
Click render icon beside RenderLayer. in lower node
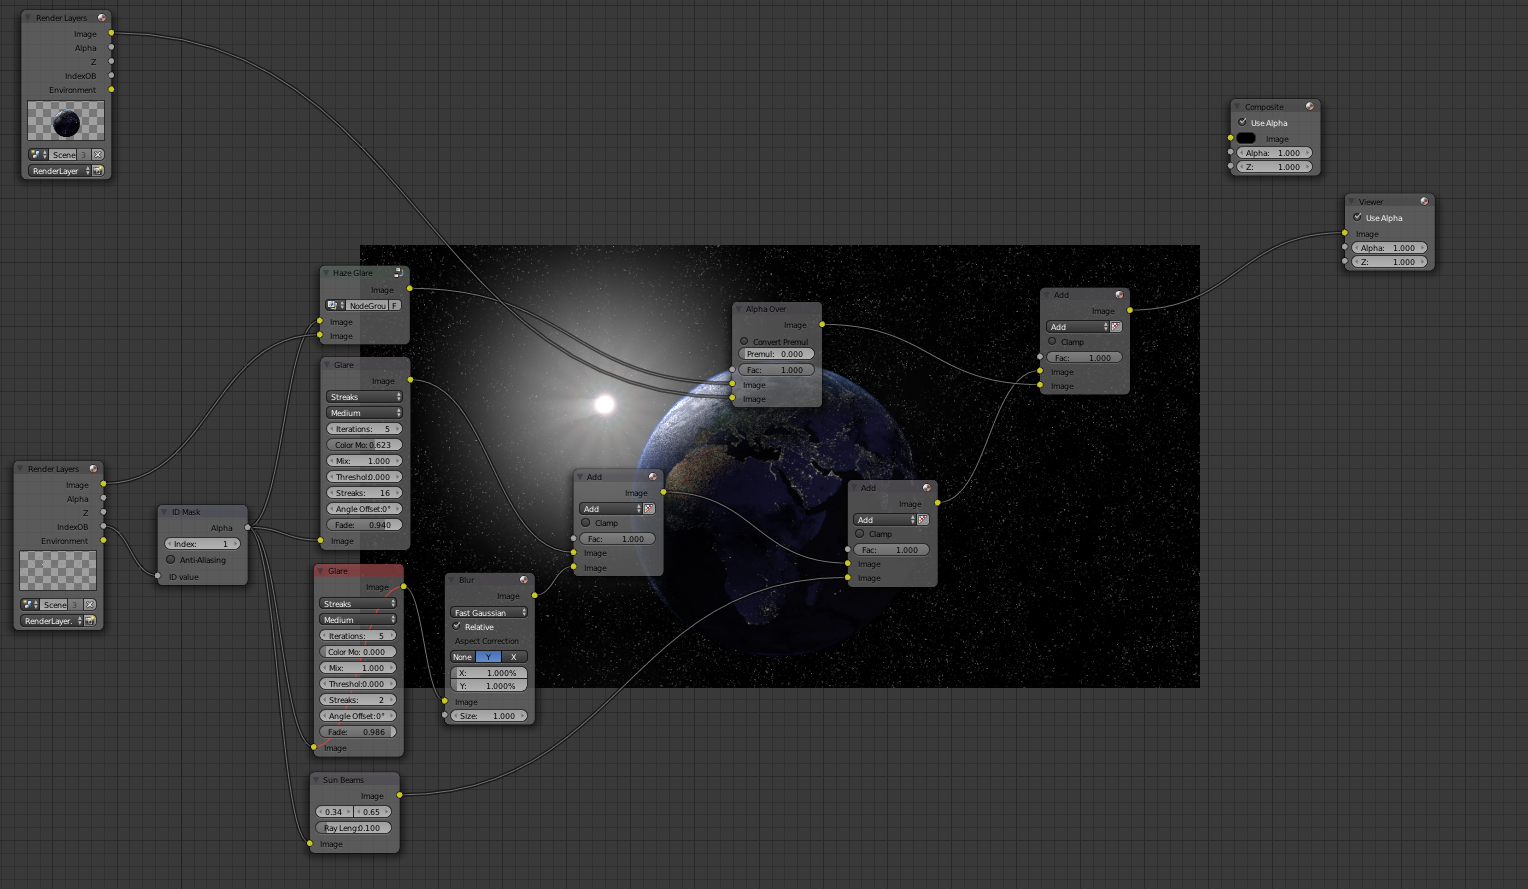91,621
